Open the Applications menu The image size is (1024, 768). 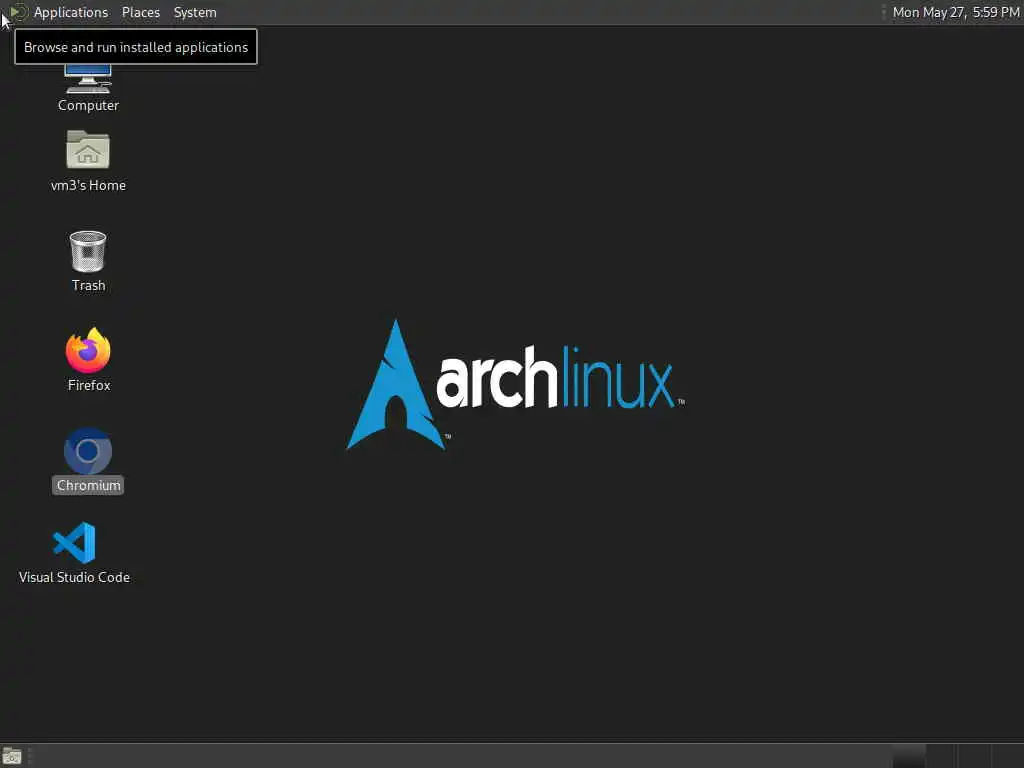click(71, 12)
